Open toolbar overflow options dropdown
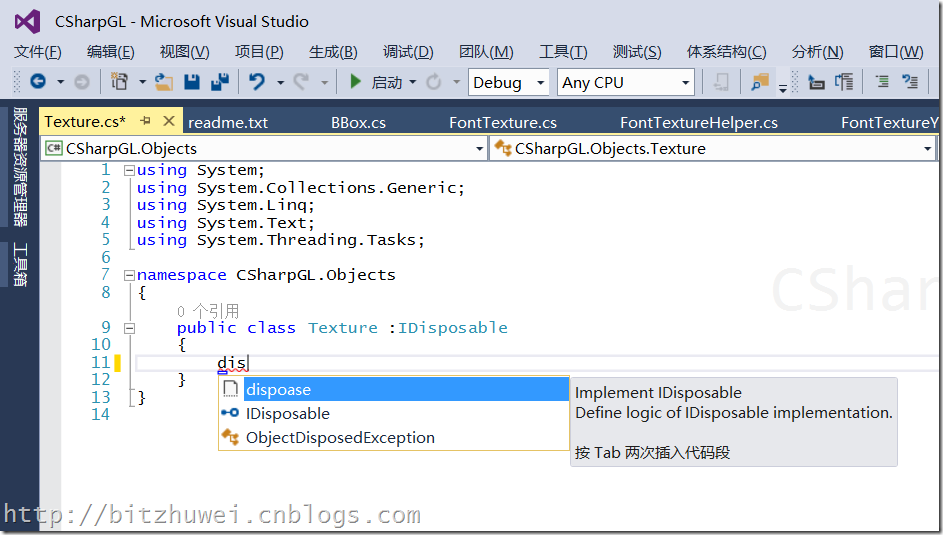The width and height of the screenshot is (943, 535). (x=783, y=88)
